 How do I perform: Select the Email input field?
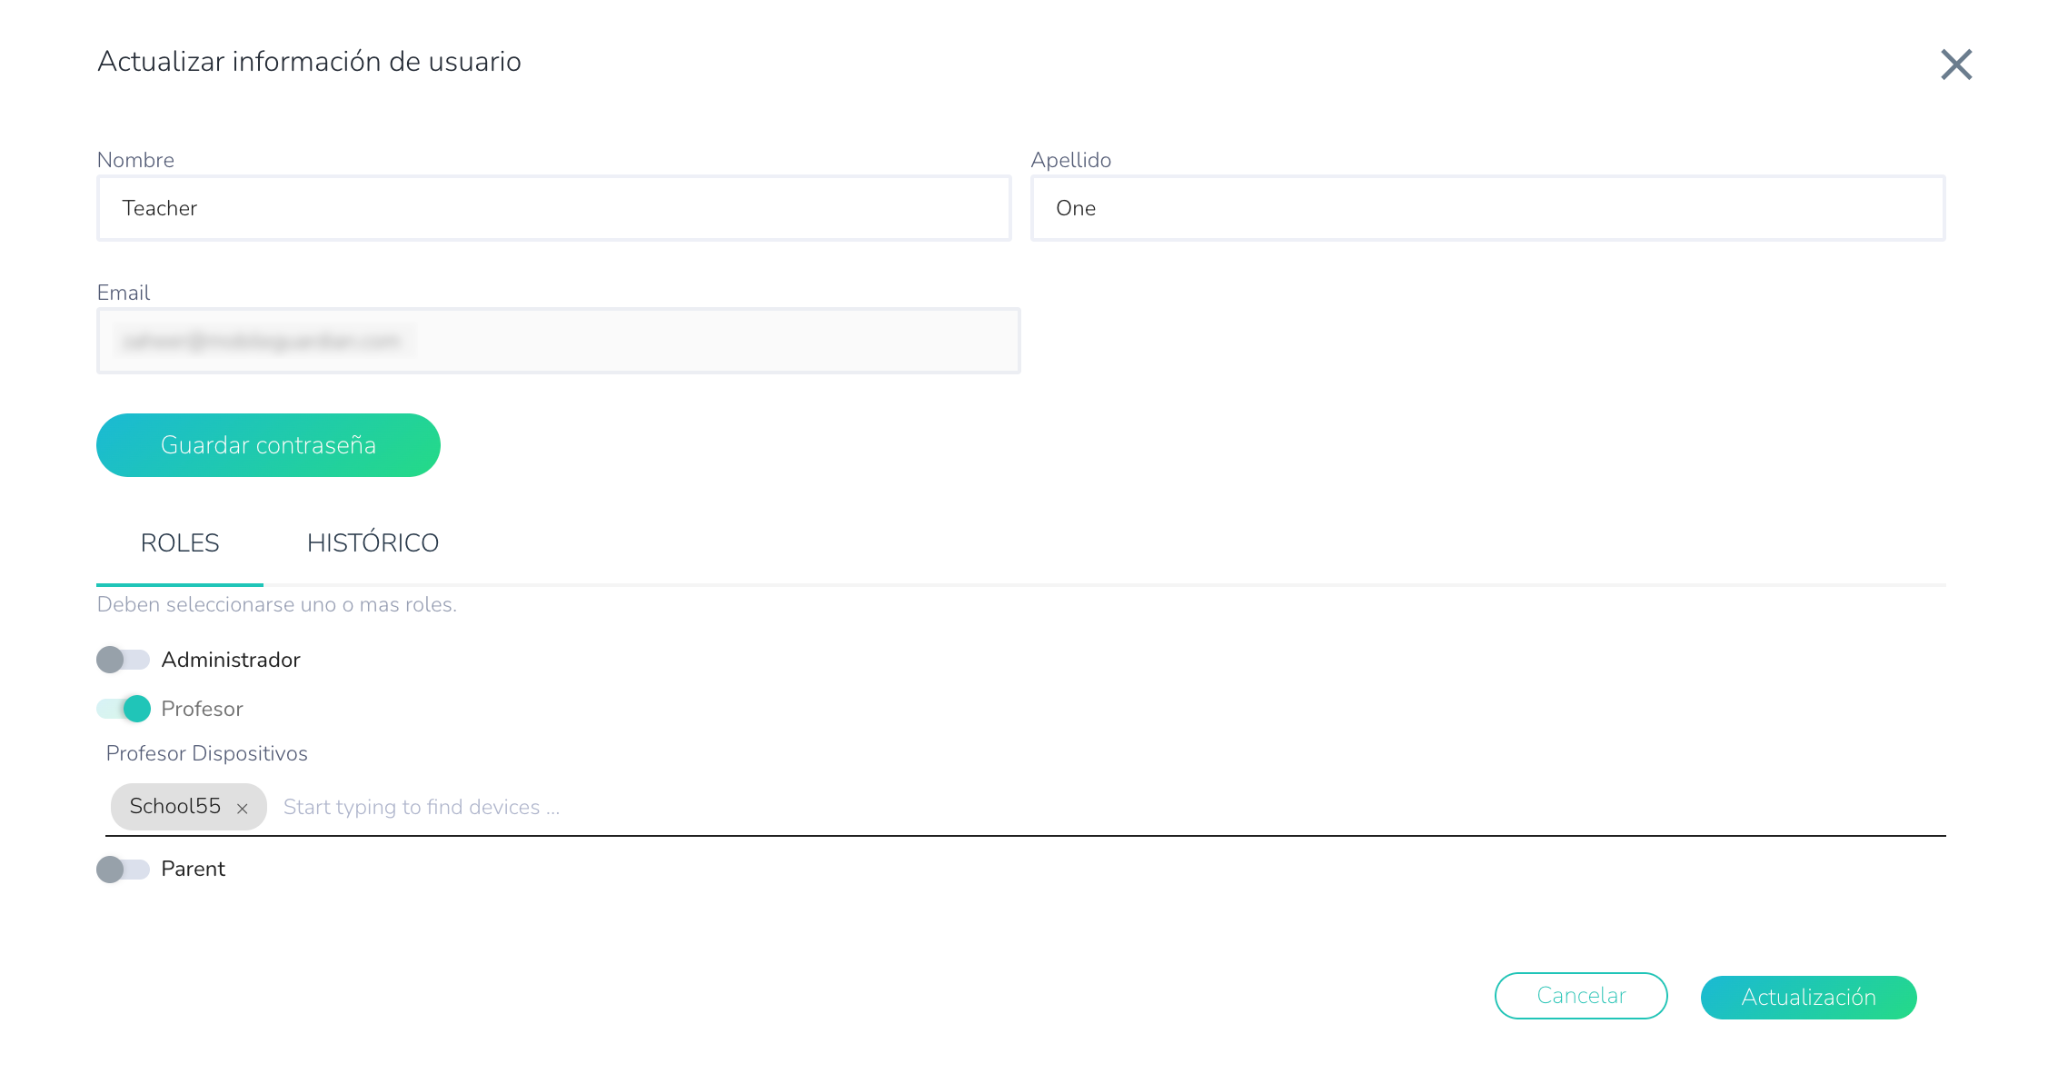click(x=558, y=341)
